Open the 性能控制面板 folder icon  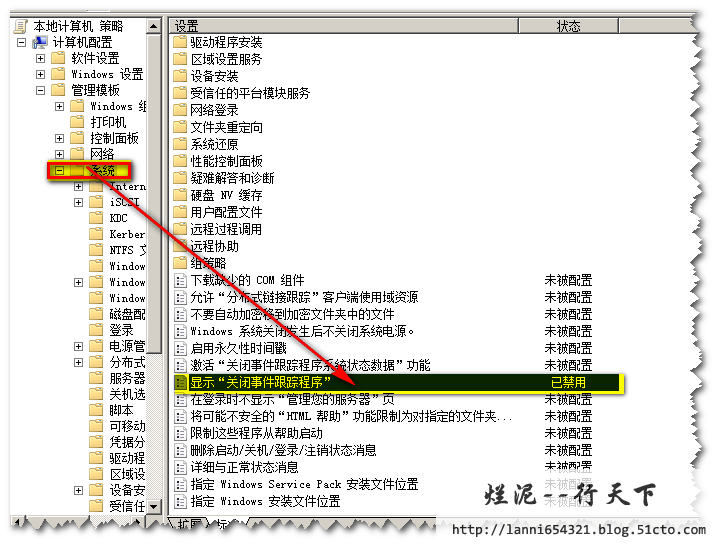coord(180,161)
